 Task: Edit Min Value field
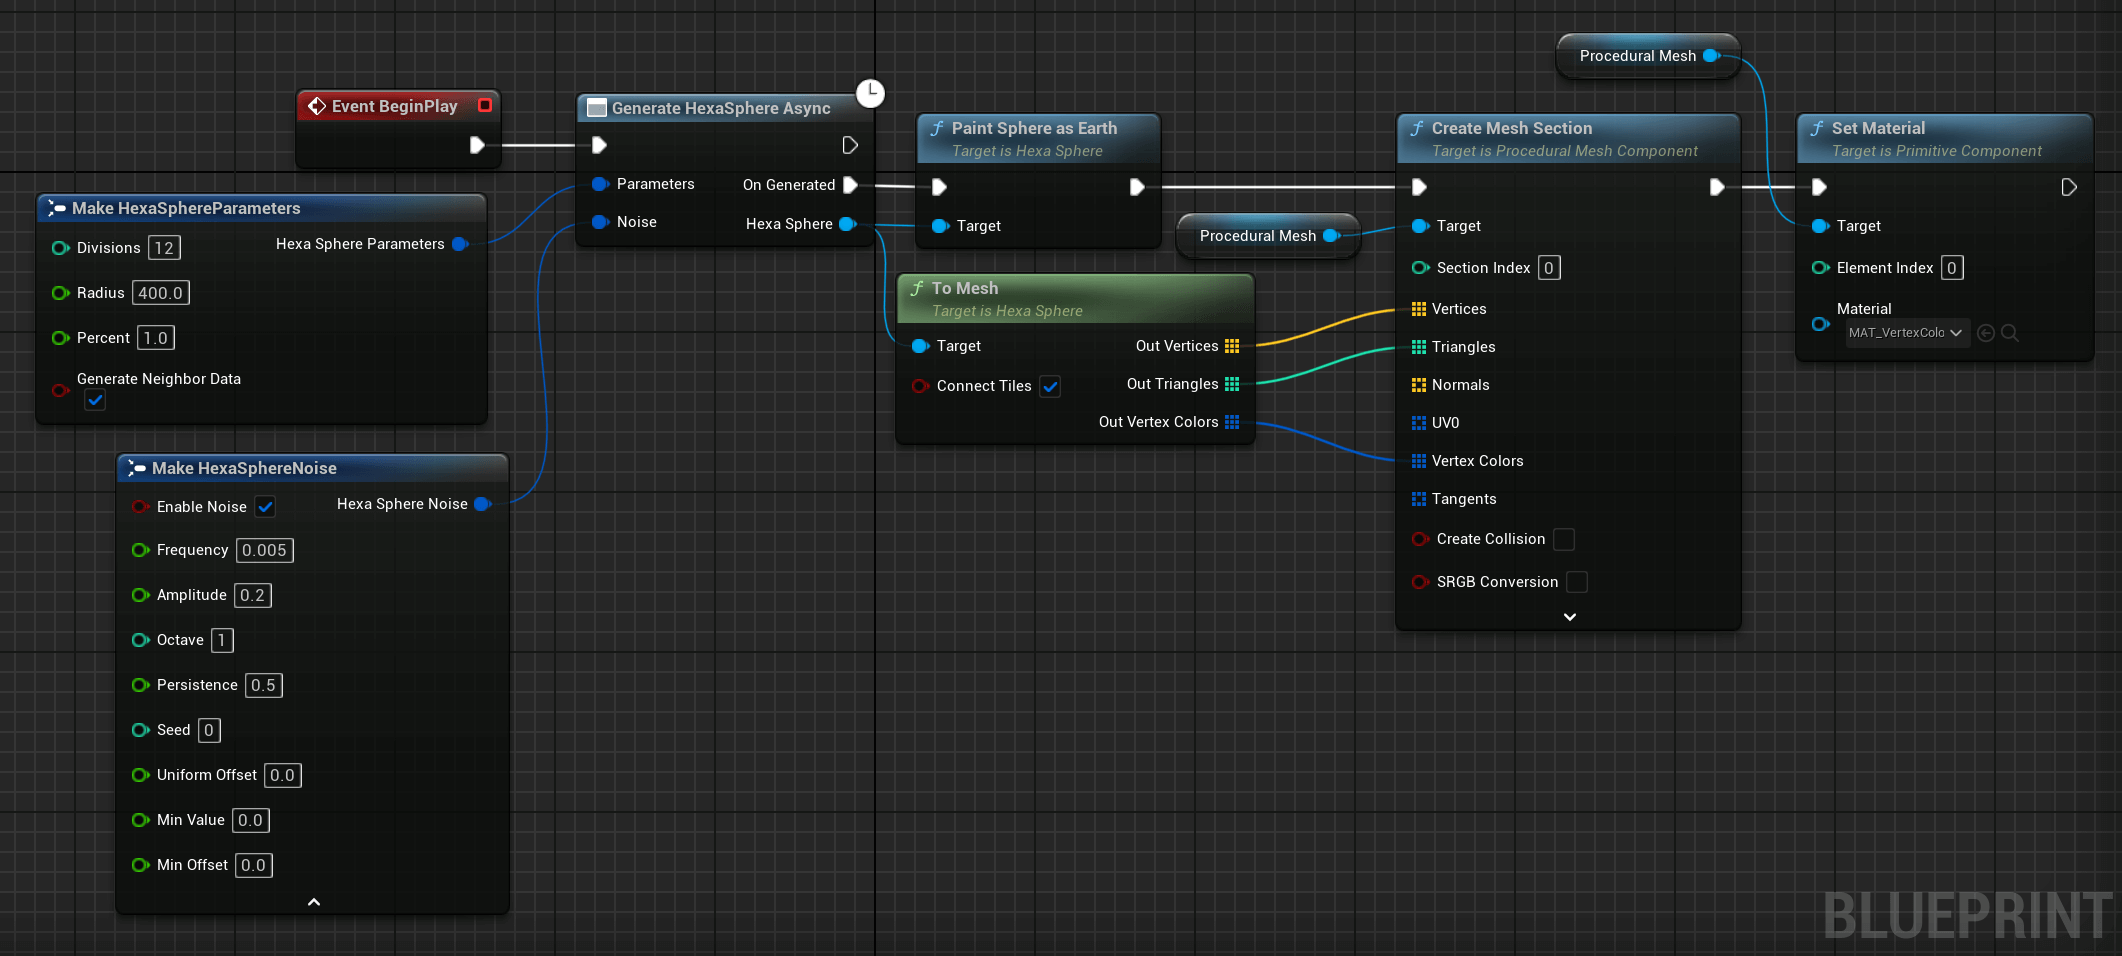[x=251, y=820]
